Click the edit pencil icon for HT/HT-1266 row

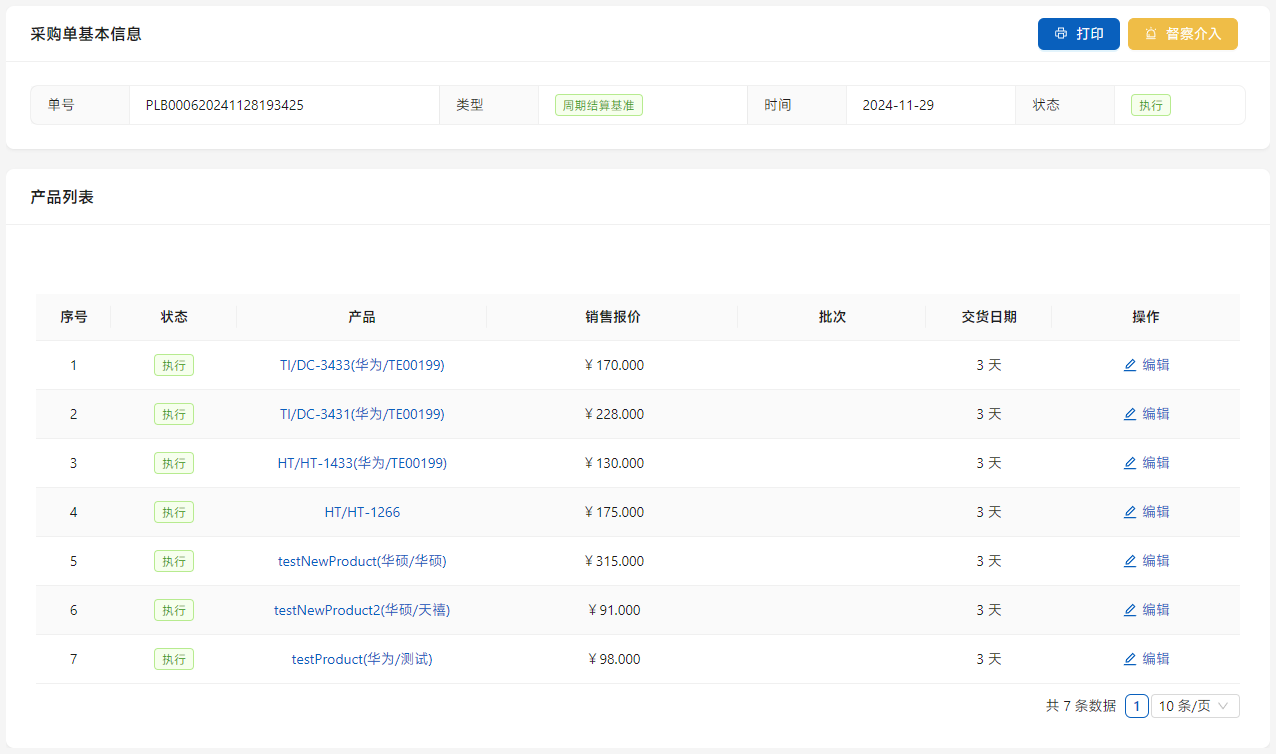click(1130, 512)
